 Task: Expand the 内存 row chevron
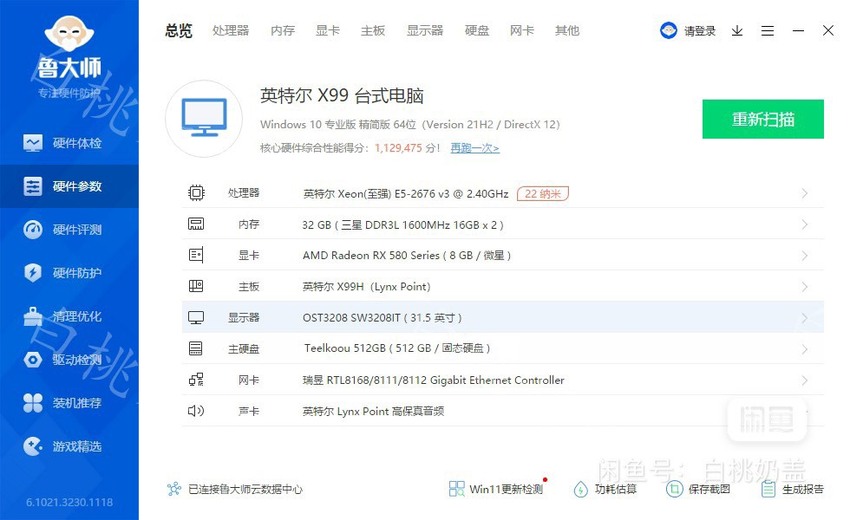tap(804, 224)
